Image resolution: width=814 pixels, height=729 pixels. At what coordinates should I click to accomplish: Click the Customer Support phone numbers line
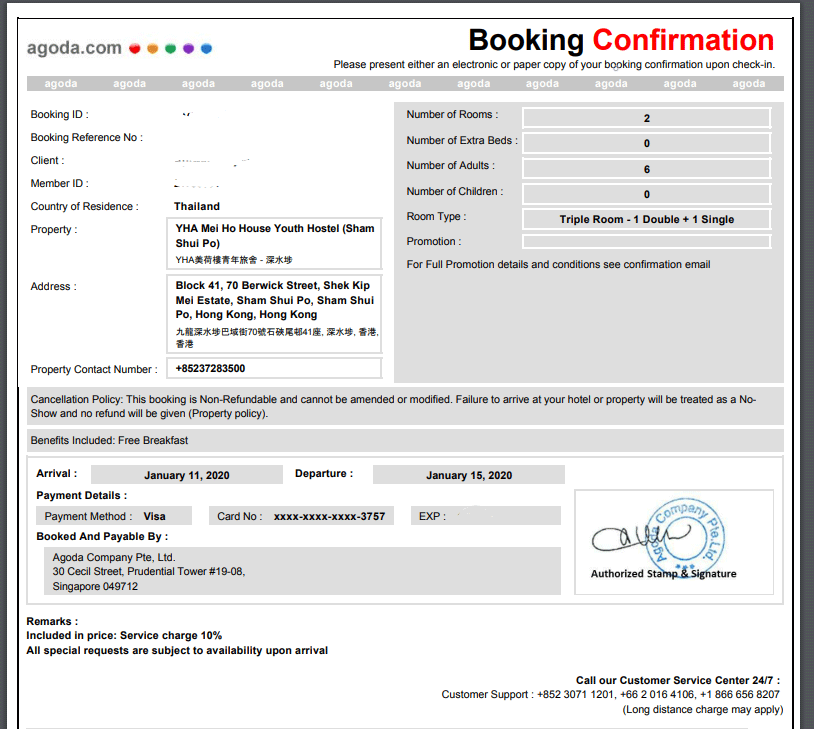click(610, 695)
